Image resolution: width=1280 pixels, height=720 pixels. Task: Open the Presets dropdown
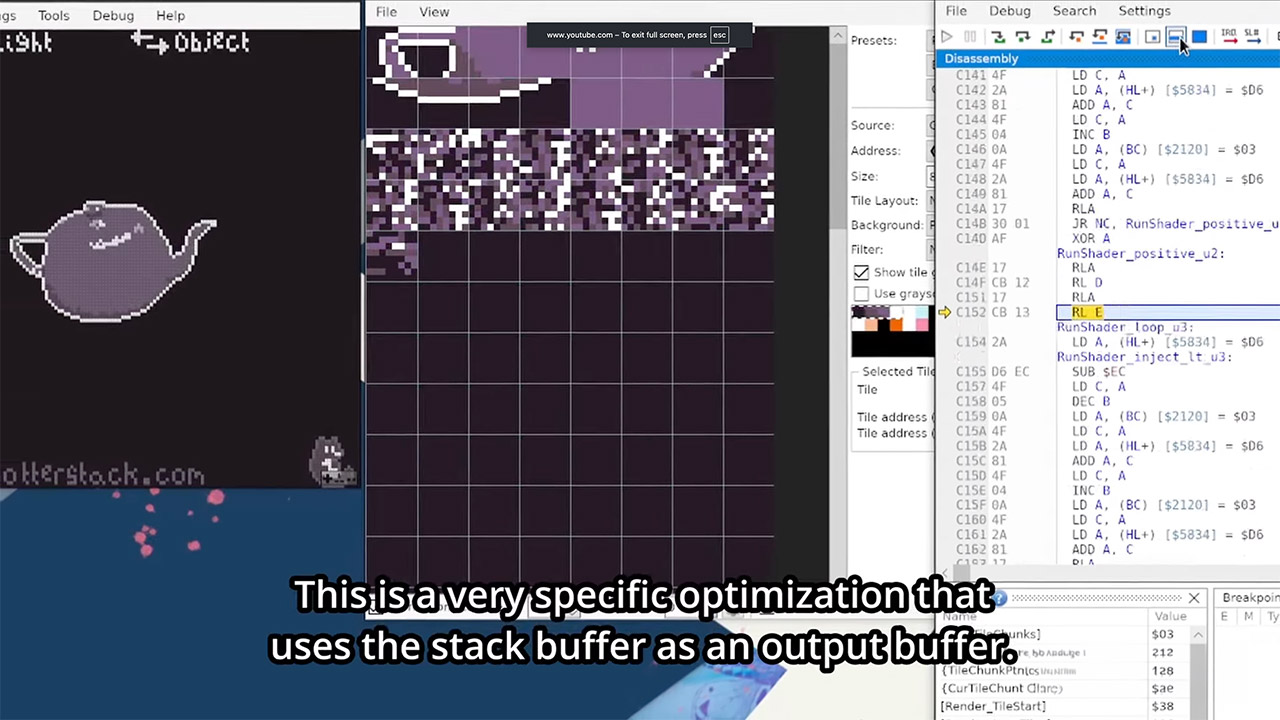(x=931, y=40)
